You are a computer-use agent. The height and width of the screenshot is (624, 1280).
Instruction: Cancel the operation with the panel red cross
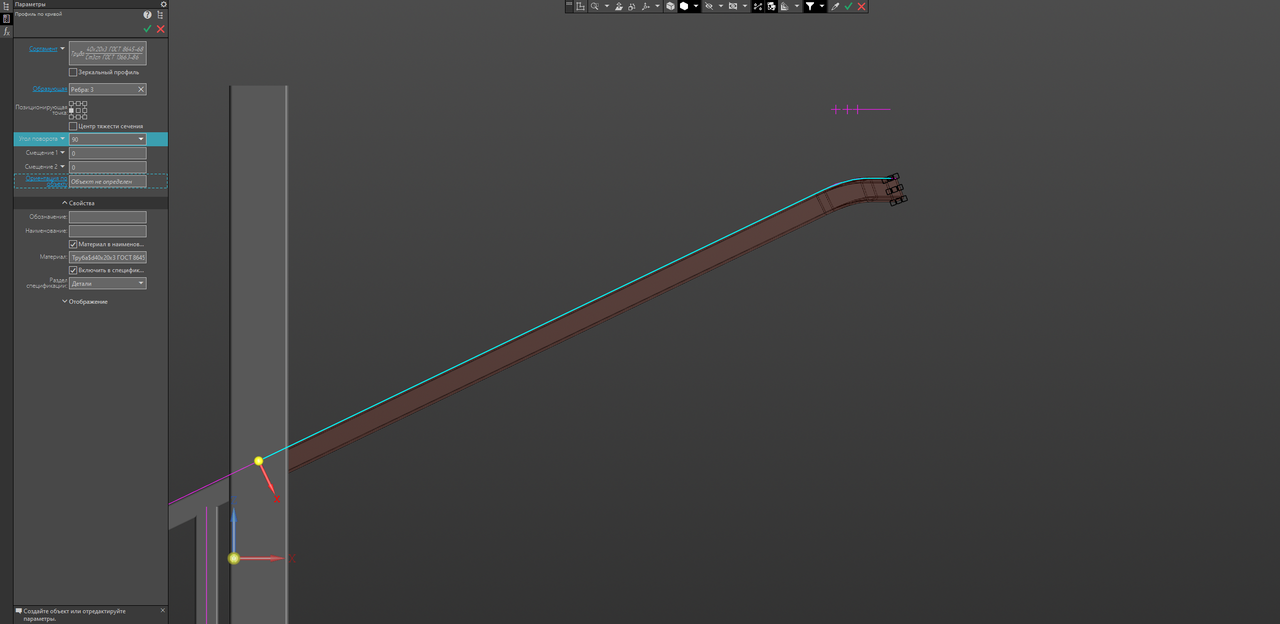pos(160,29)
